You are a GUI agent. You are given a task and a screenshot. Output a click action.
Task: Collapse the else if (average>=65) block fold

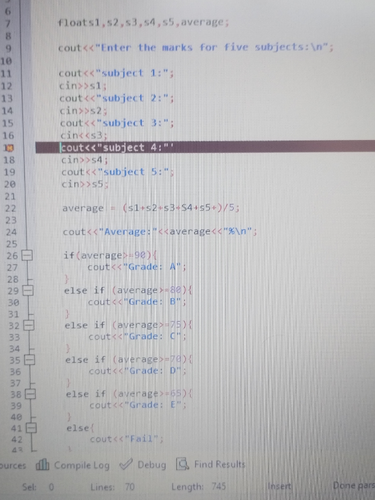tap(30, 394)
